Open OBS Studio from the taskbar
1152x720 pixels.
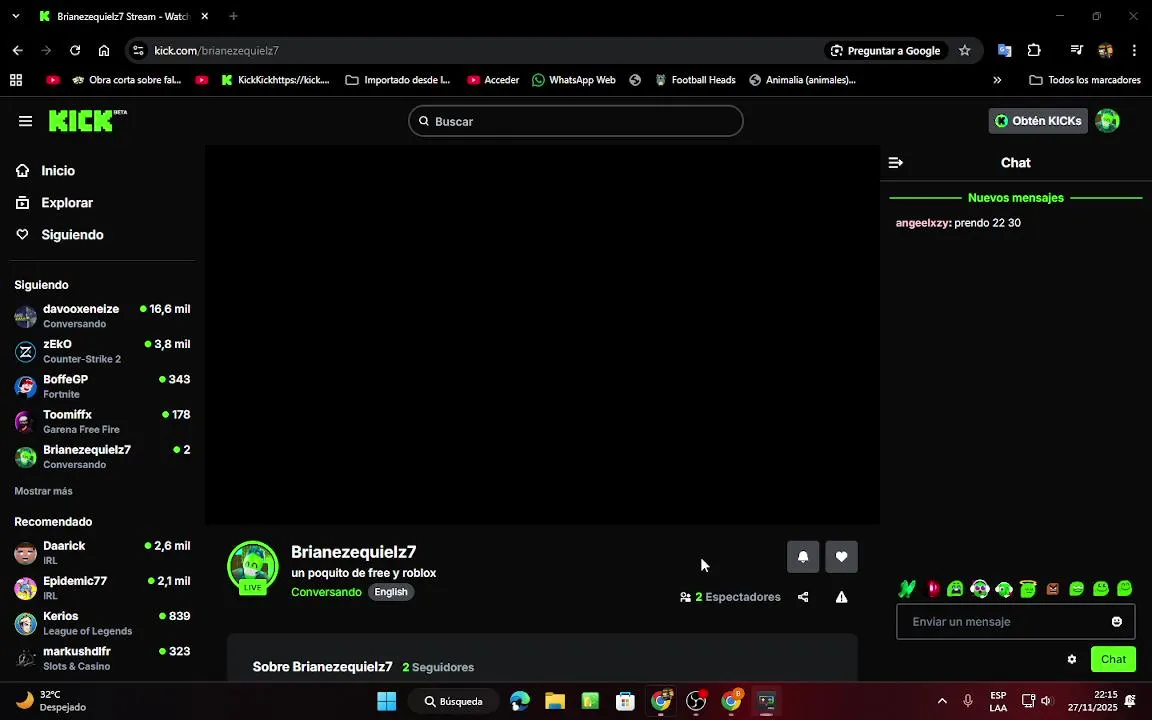696,702
